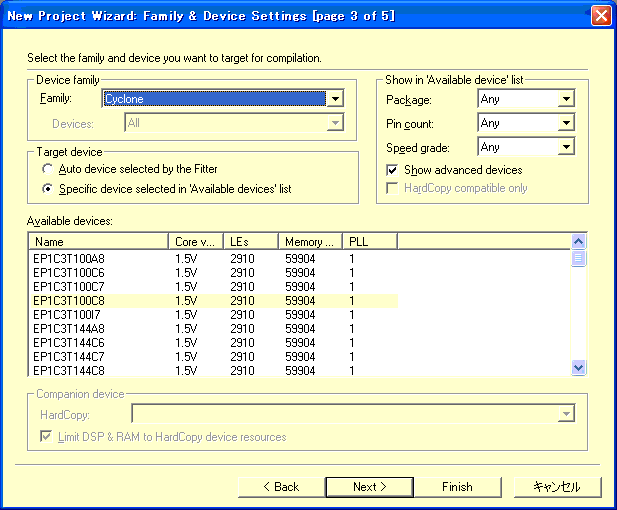Sort by PLL column header
Screen dimensions: 617x510
[370, 241]
